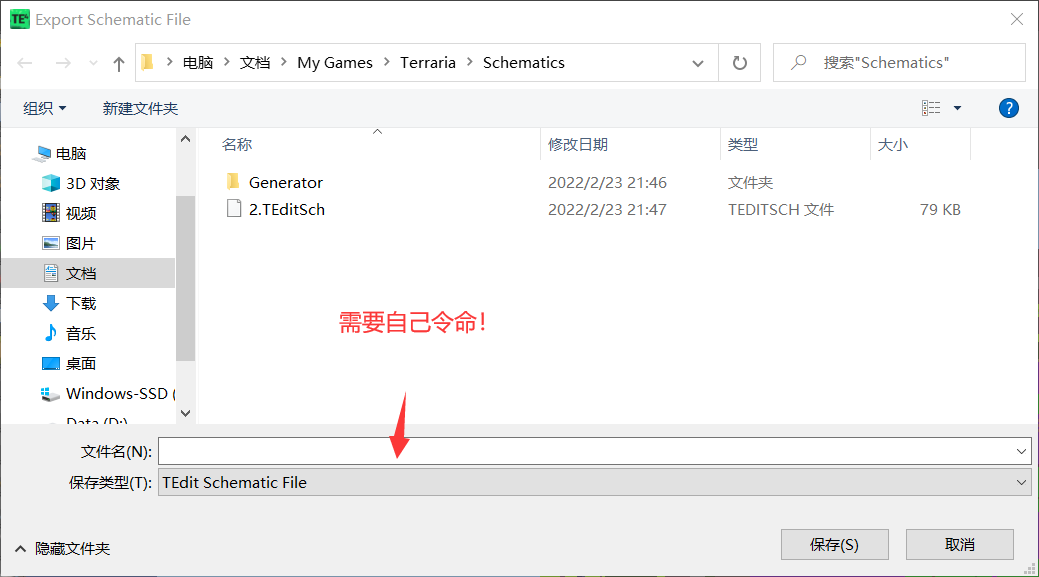Viewport: 1039px width, 577px height.
Task: Click the Up one level arrow
Action: [119, 63]
